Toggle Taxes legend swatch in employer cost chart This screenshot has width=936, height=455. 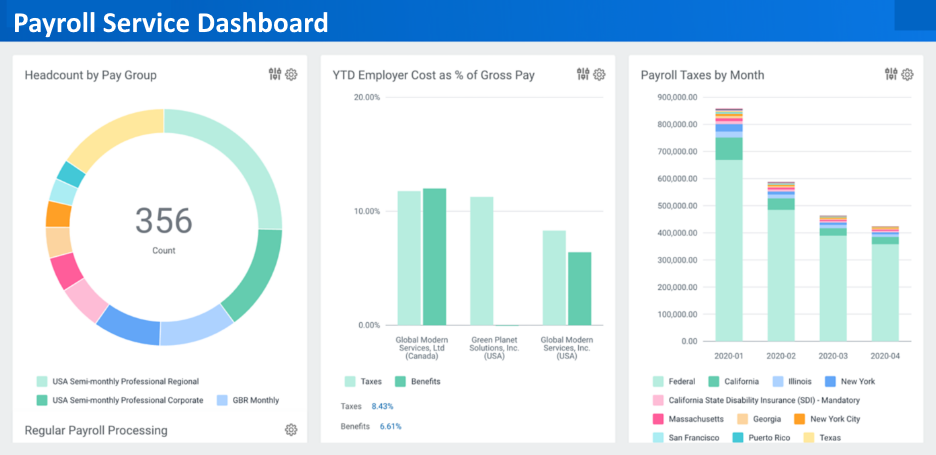pos(350,381)
